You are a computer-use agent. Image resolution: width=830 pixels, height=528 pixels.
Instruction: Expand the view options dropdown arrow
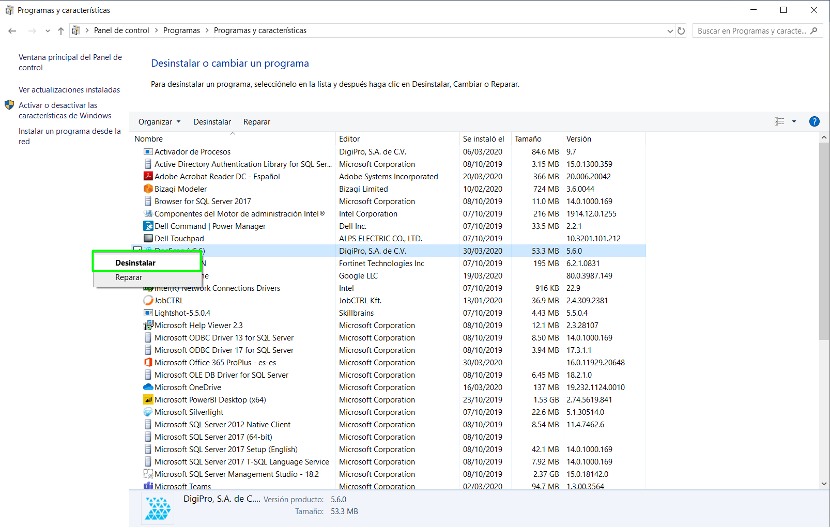click(x=794, y=122)
